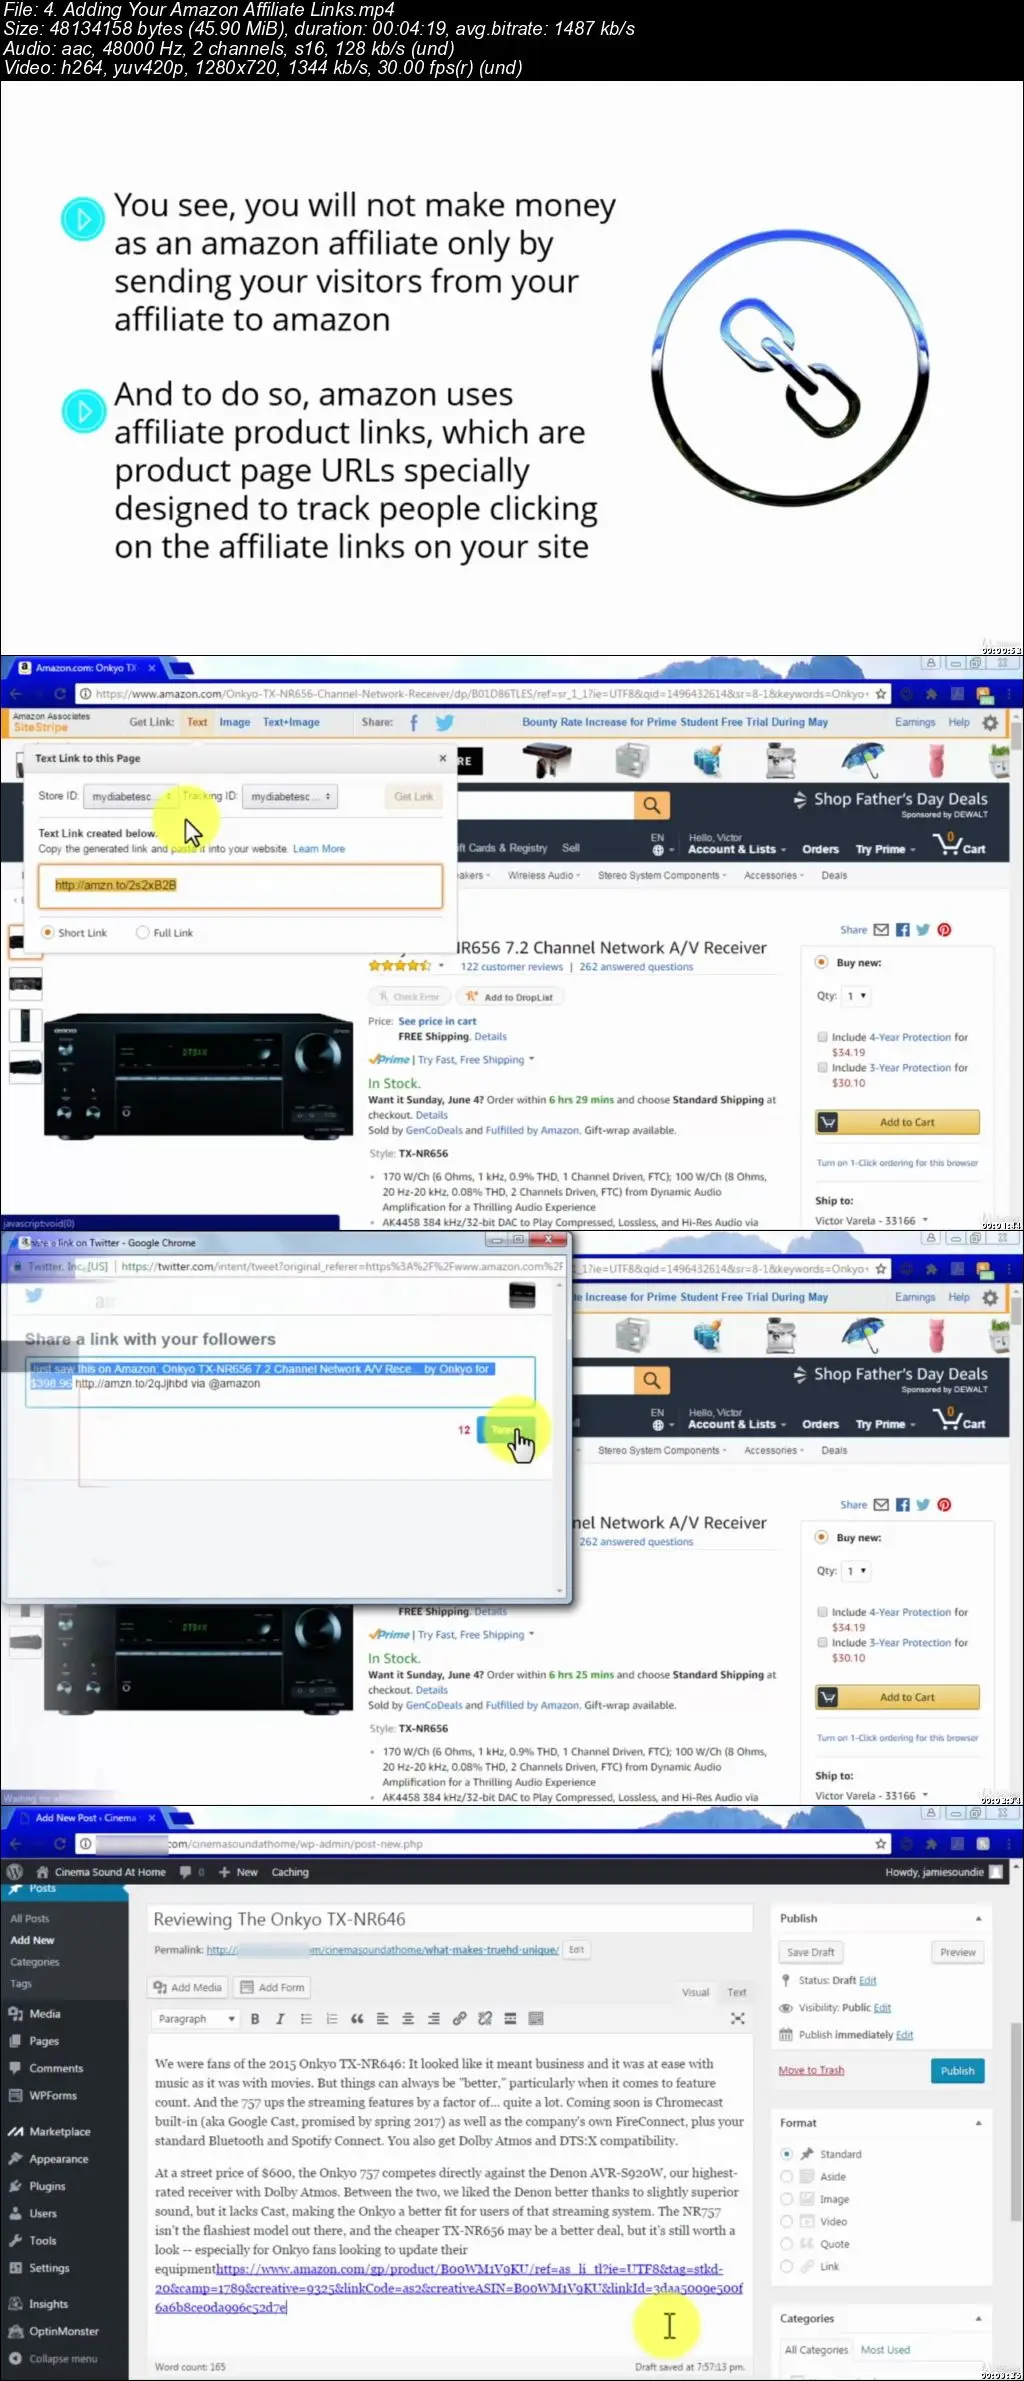This screenshot has width=1024, height=2381.
Task: Open distraction-free writing mode icon
Action: pos(738,2019)
